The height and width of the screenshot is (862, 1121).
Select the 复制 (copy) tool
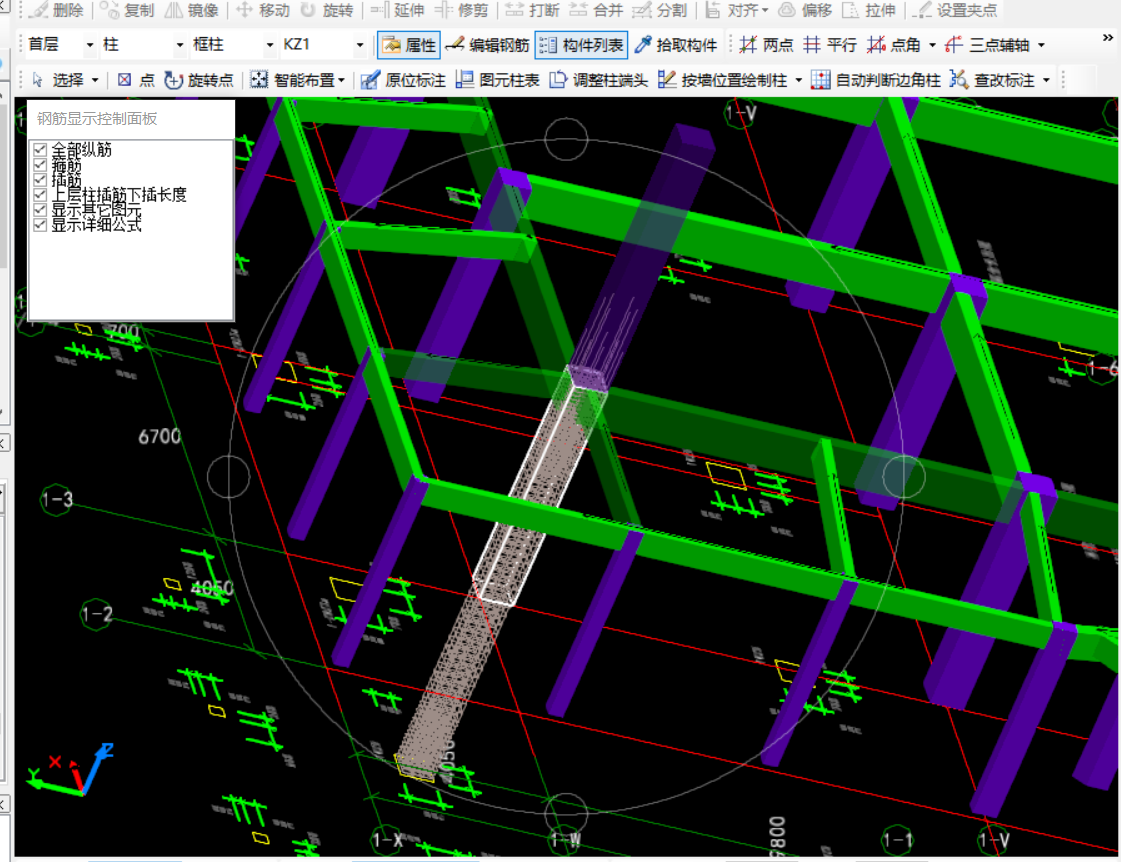pos(127,10)
